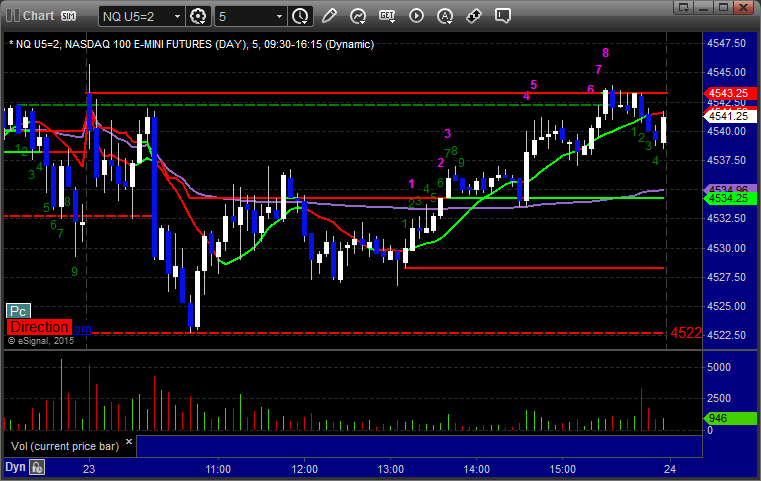The width and height of the screenshot is (761, 481).
Task: Select the pencil drawing tools icon
Action: click(329, 16)
